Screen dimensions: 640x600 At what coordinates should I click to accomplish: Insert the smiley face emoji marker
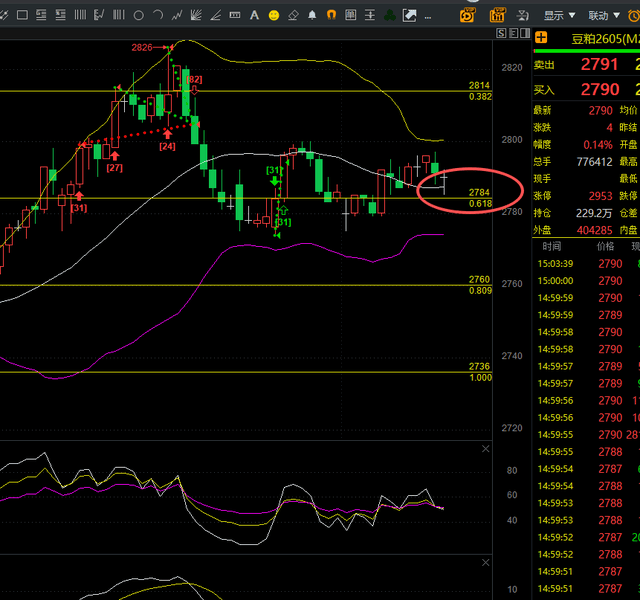(273, 15)
